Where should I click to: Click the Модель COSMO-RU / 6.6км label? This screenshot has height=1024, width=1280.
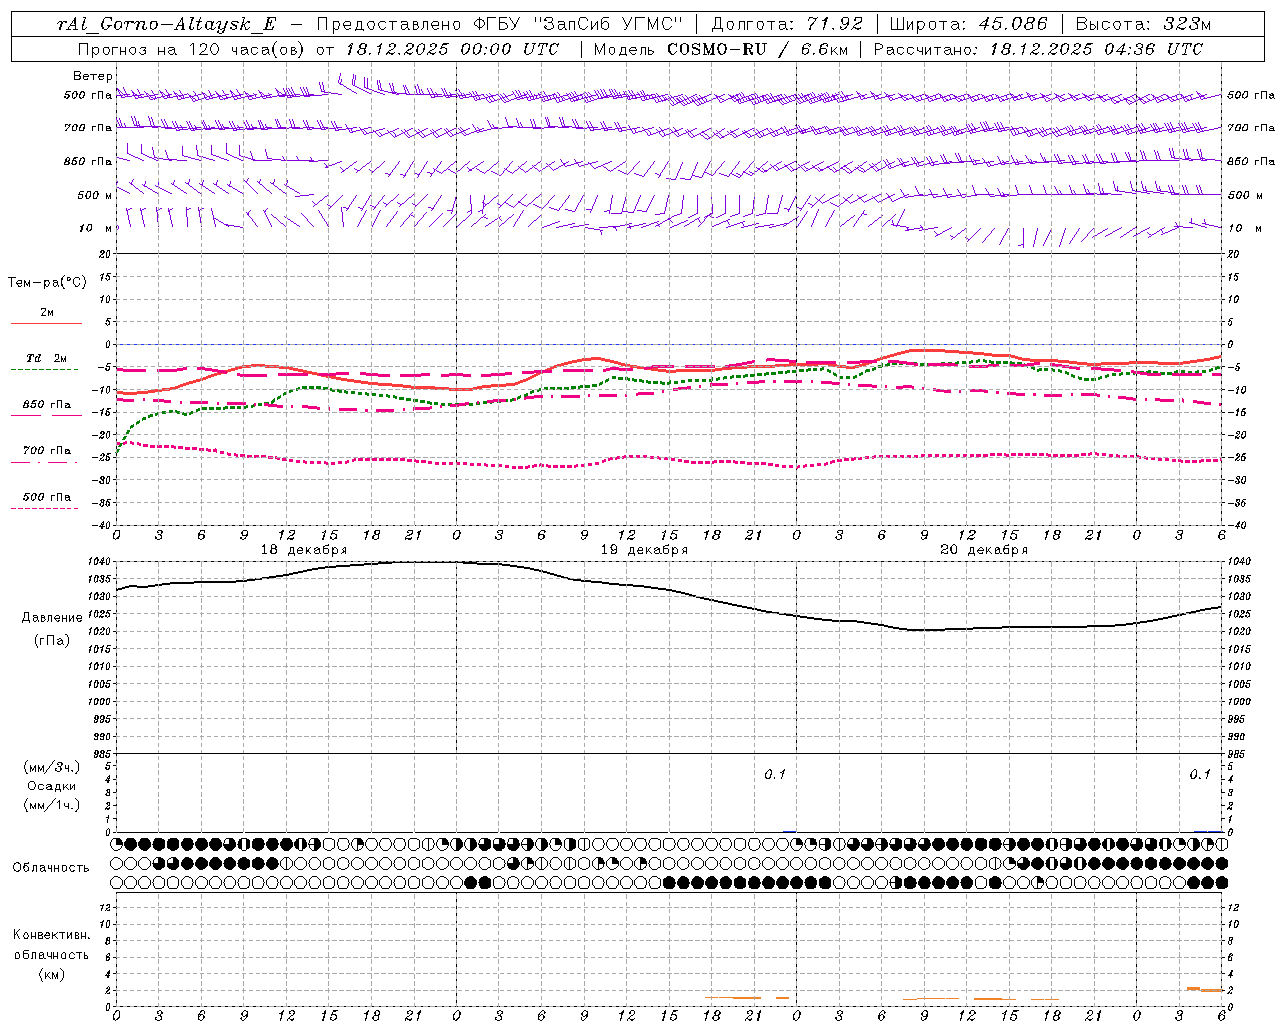tap(720, 49)
